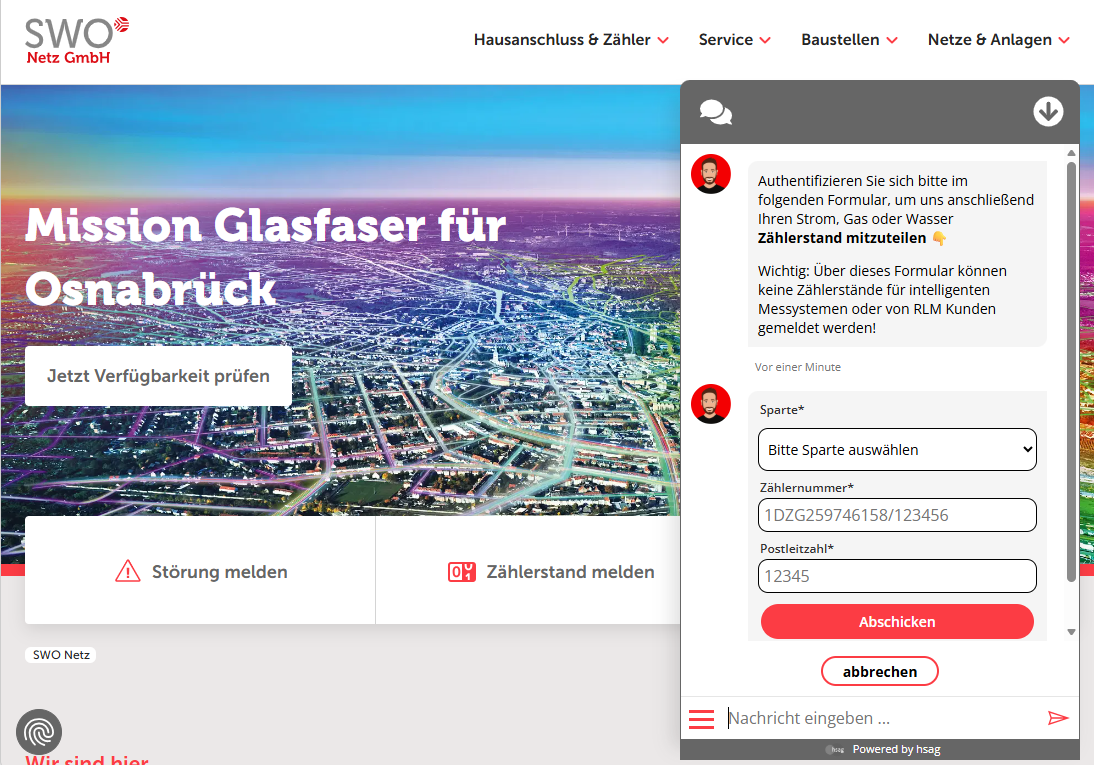Click the chat scrollbar down arrow
The height and width of the screenshot is (765, 1094).
[1072, 632]
